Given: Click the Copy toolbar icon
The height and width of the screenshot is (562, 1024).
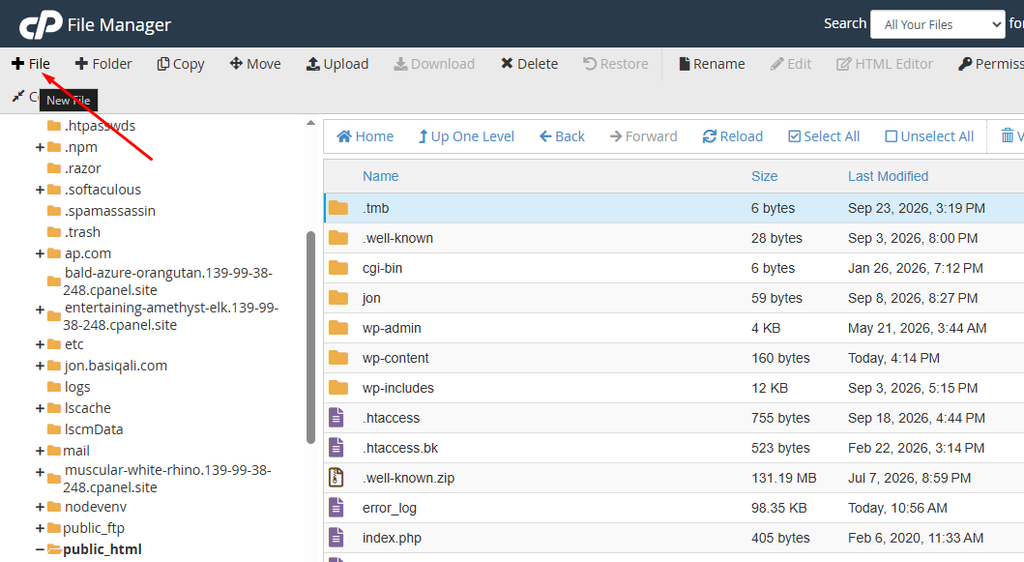Looking at the screenshot, I should tap(163, 64).
